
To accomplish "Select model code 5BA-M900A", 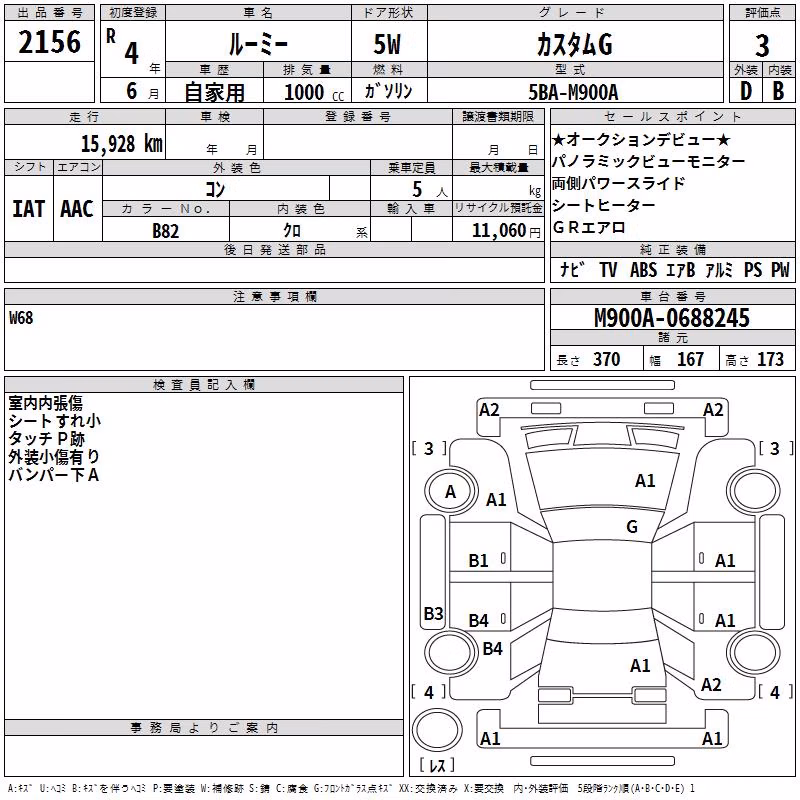I will tap(573, 92).
